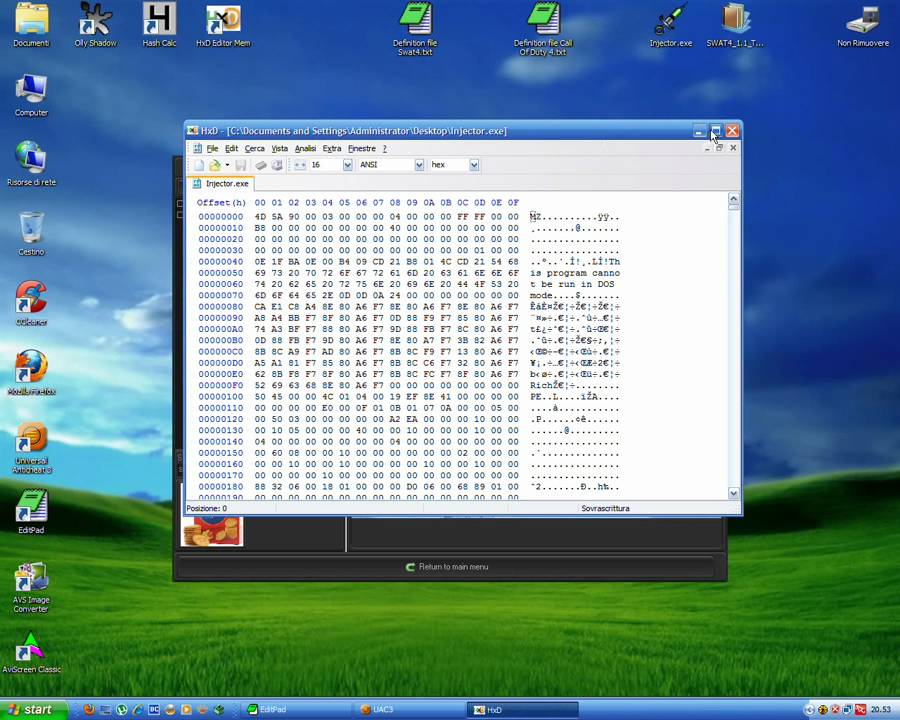Click the bytes per row field showing 16

(325, 165)
